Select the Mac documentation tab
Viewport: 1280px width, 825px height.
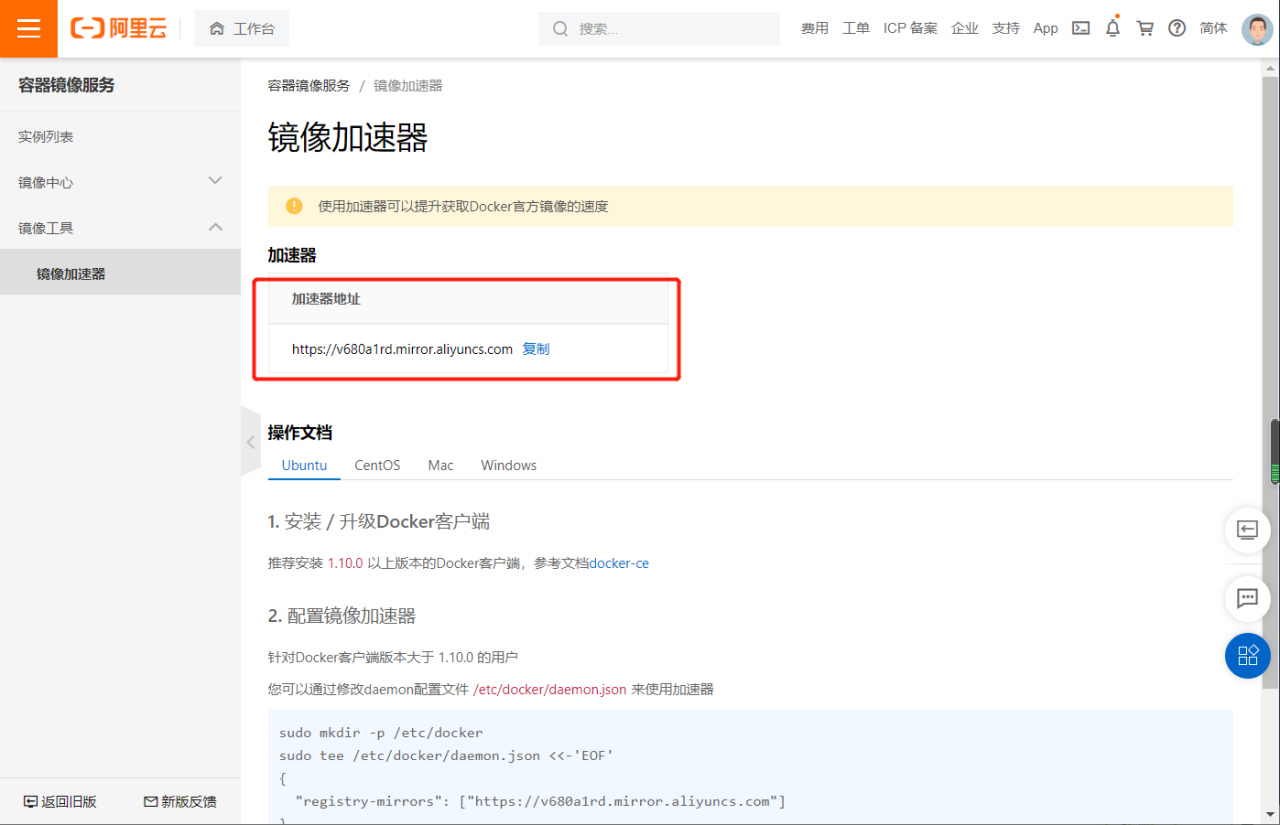coord(440,465)
